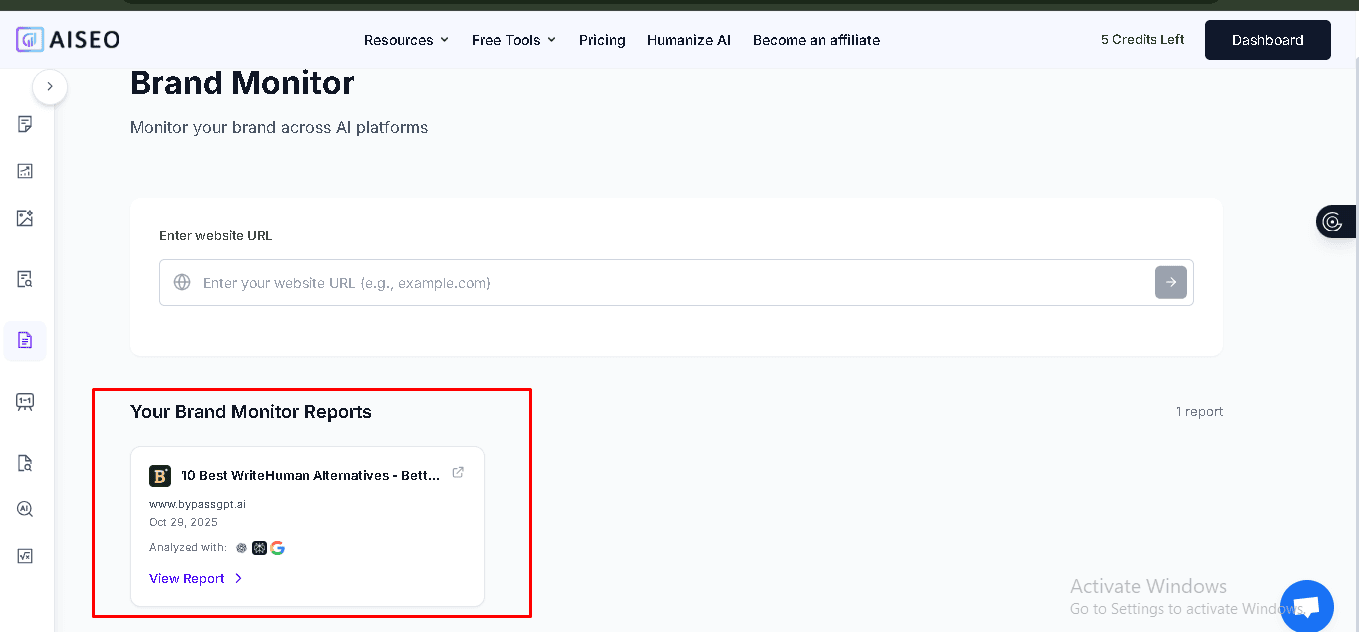Select the square root formula sidebar icon

[25, 556]
